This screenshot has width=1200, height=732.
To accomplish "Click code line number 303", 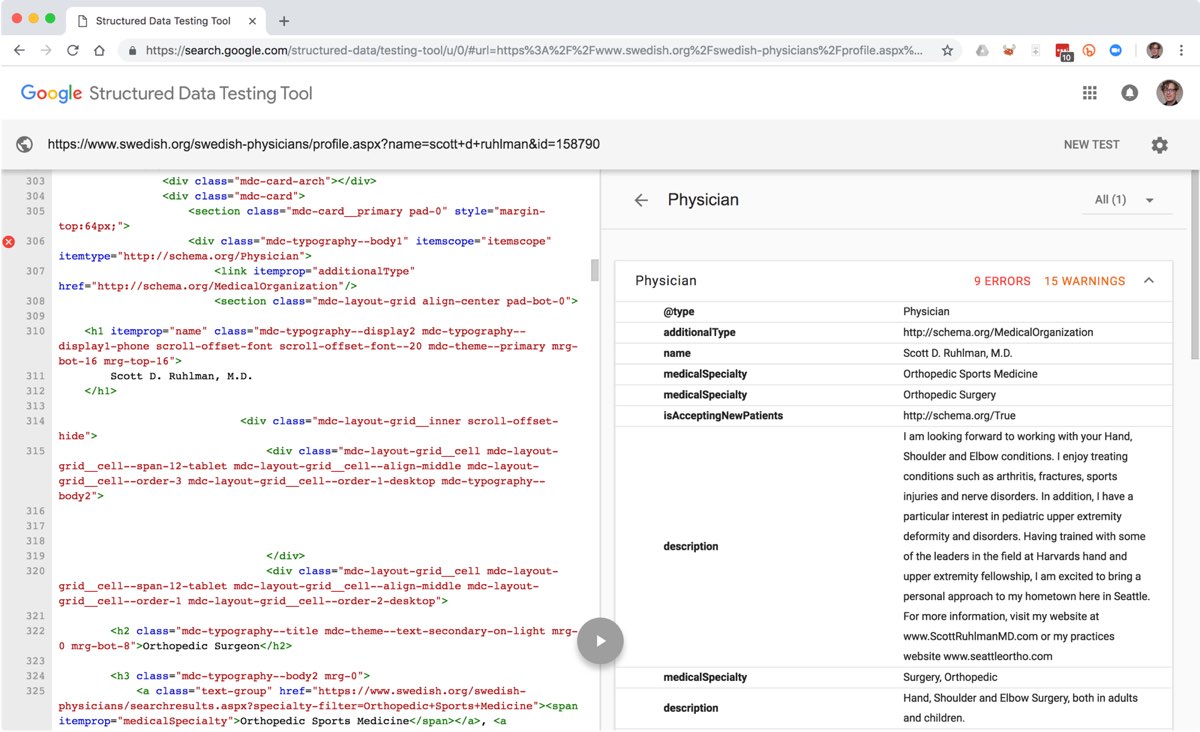I will [x=35, y=181].
